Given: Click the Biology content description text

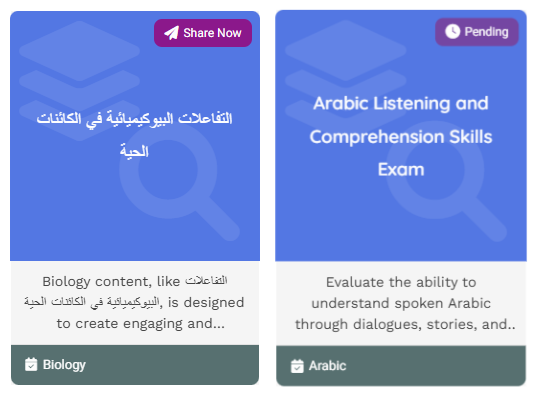Looking at the screenshot, I should point(134,302).
